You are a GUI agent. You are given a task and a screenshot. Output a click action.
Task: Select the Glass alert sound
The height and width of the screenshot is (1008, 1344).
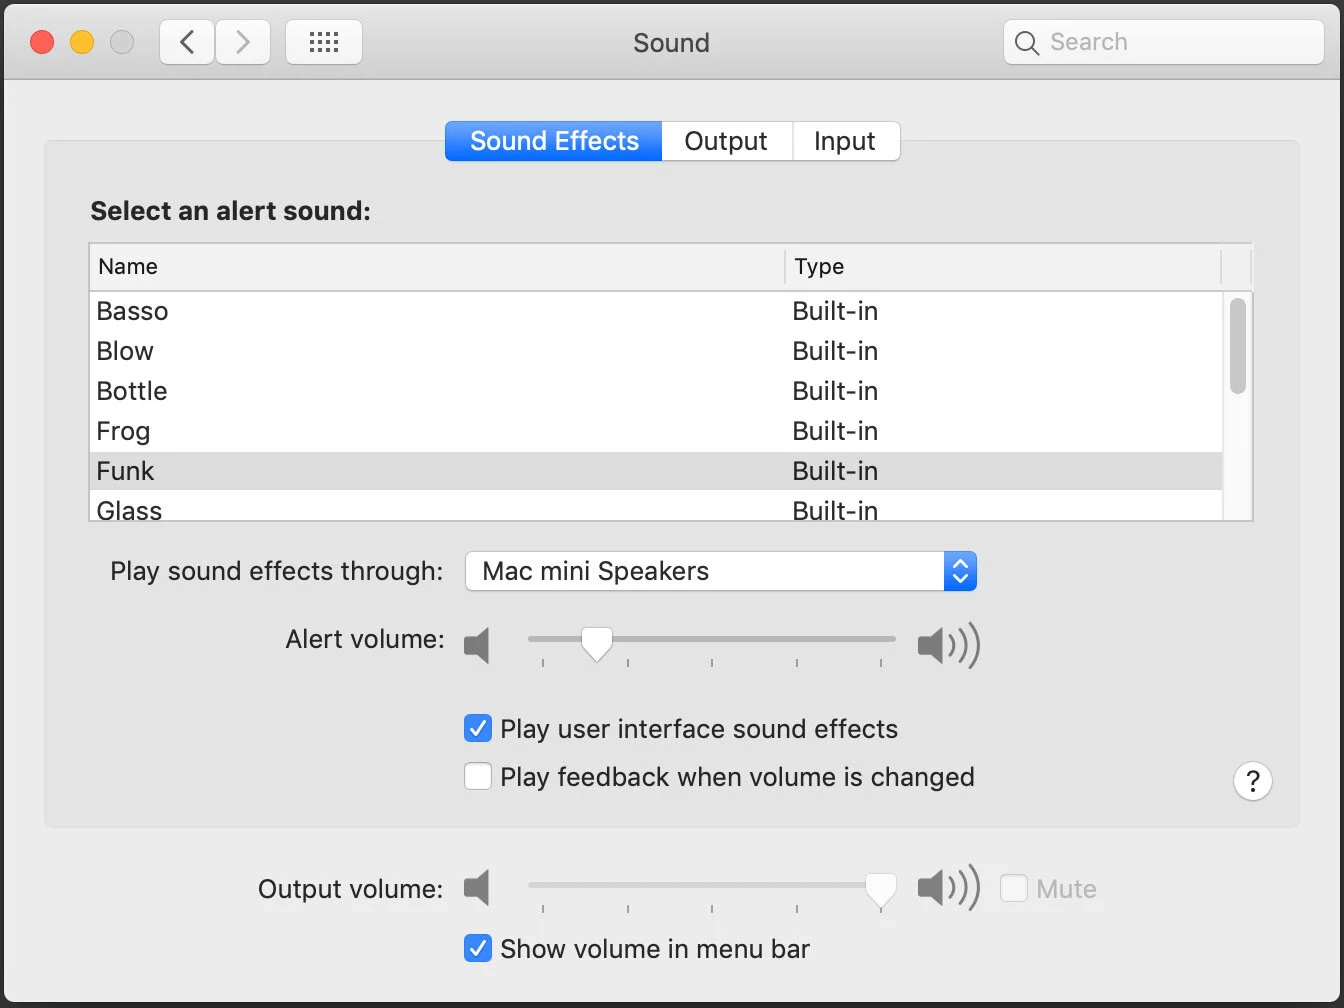pyautogui.click(x=656, y=507)
